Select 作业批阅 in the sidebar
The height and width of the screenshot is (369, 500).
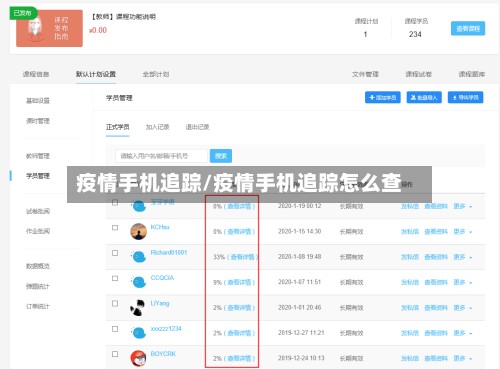(x=38, y=231)
